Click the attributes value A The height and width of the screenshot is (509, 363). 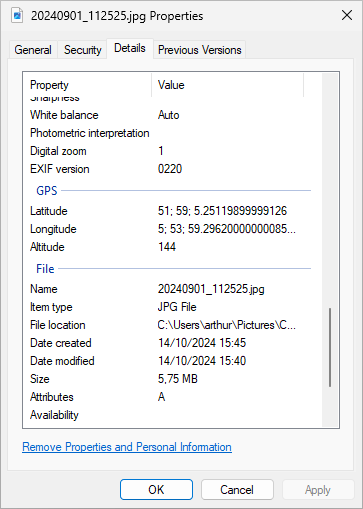point(162,397)
